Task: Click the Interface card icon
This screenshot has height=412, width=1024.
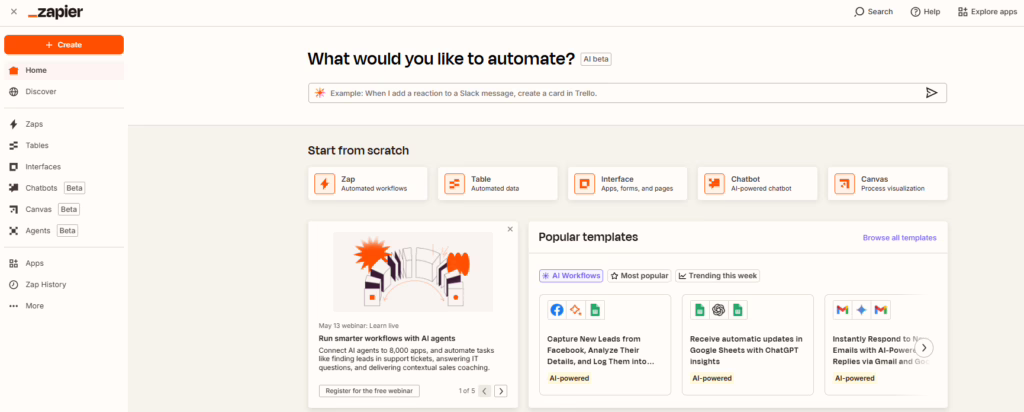Action: click(x=584, y=183)
